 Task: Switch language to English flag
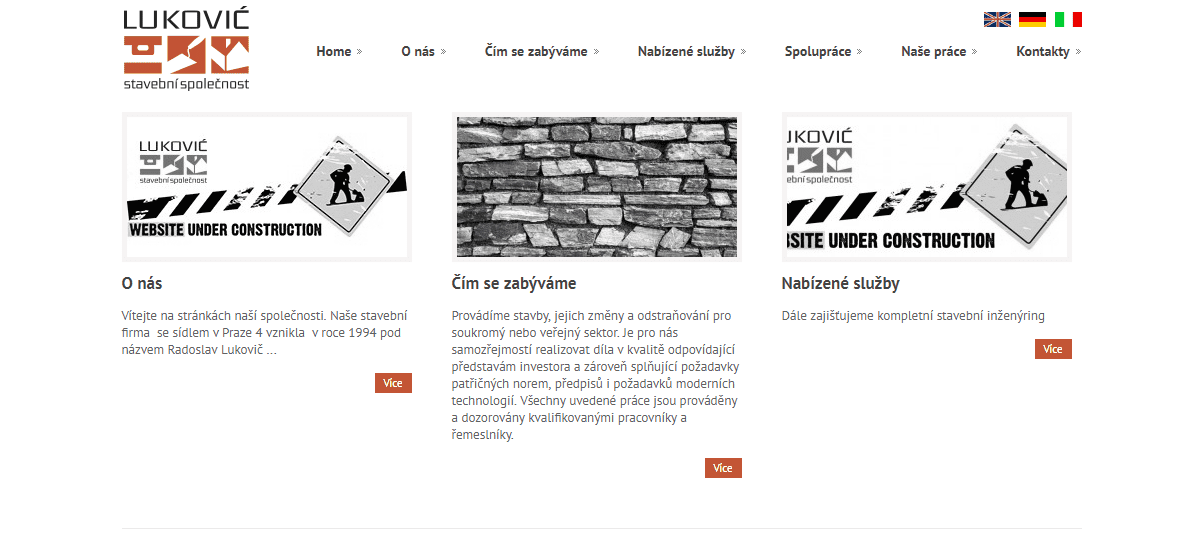pyautogui.click(x=997, y=19)
